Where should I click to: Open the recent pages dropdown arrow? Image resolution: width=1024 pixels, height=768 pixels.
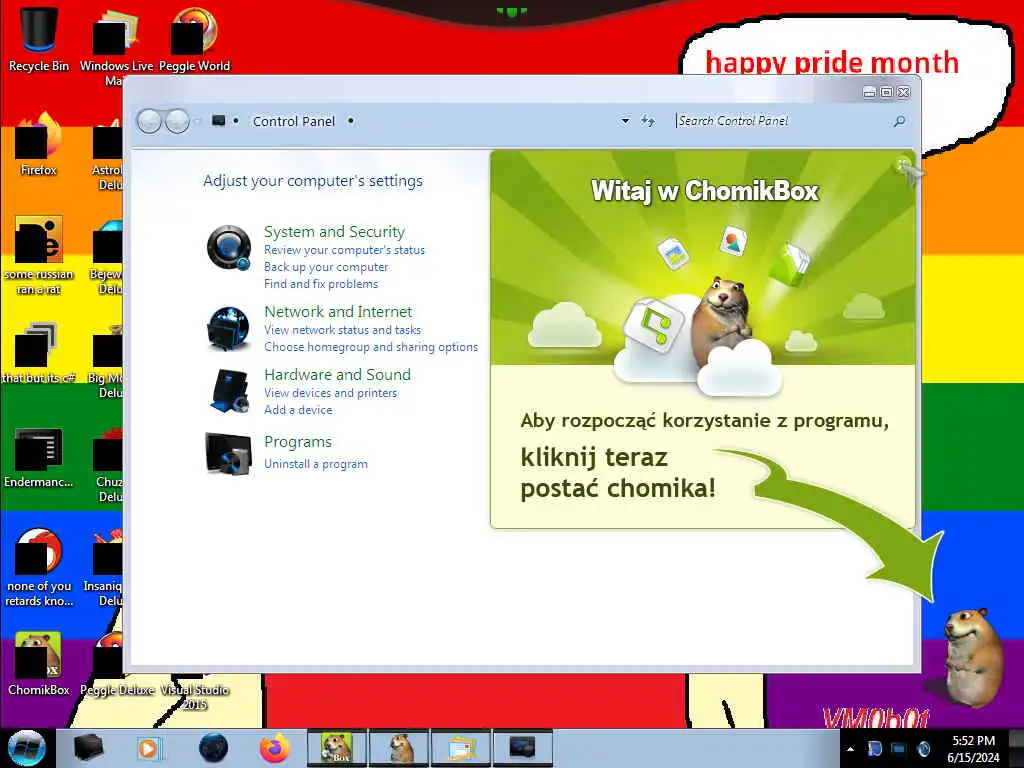197,121
